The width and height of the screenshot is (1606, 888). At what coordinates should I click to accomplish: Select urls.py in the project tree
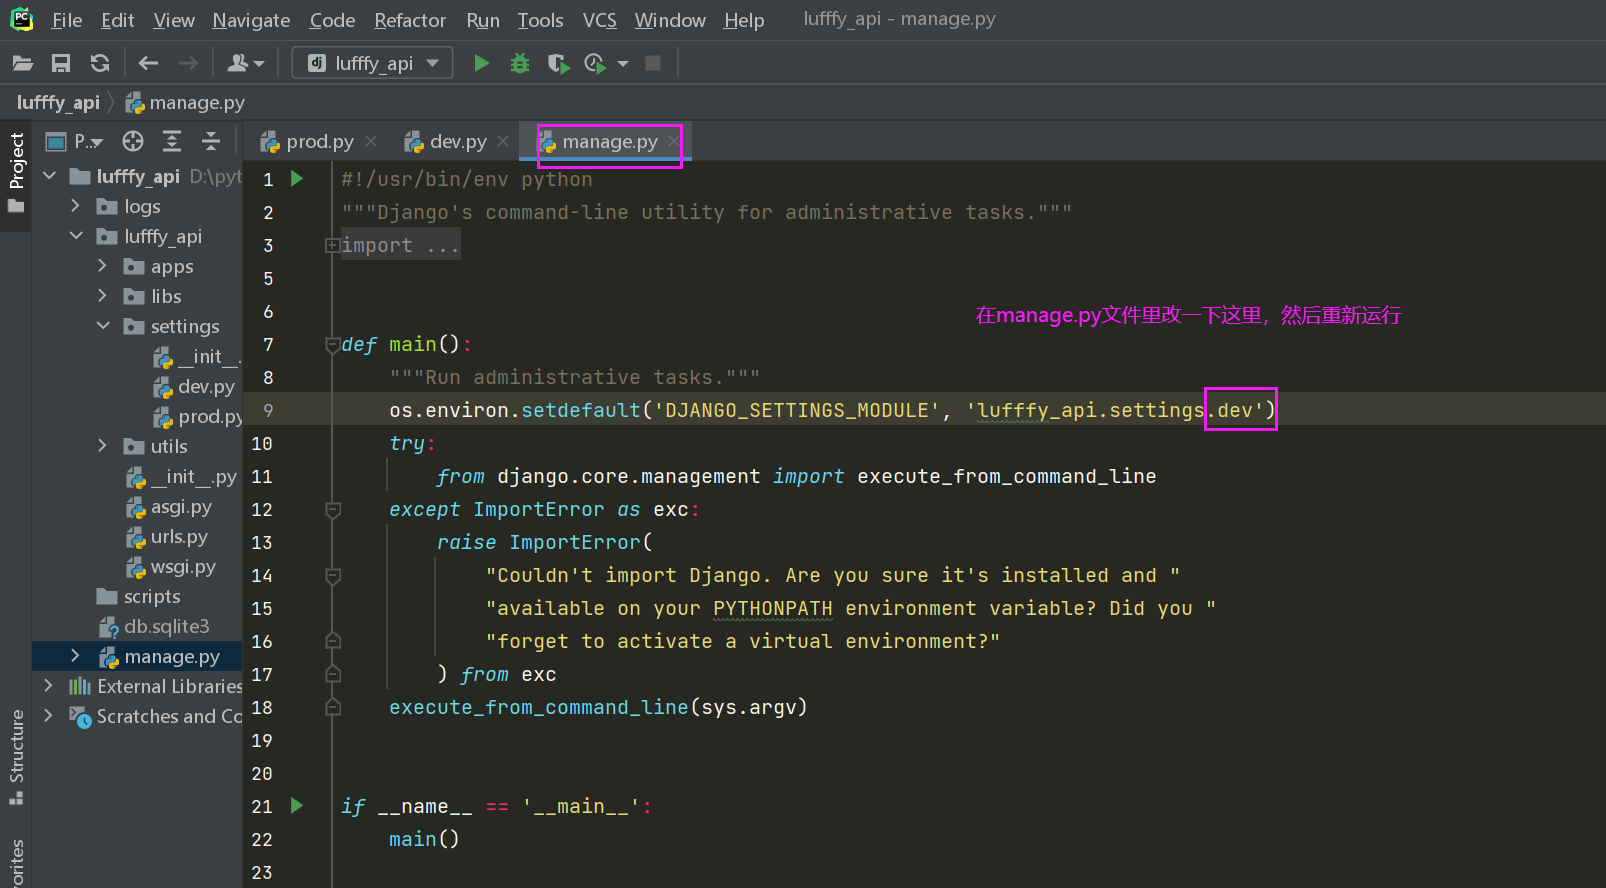(167, 536)
